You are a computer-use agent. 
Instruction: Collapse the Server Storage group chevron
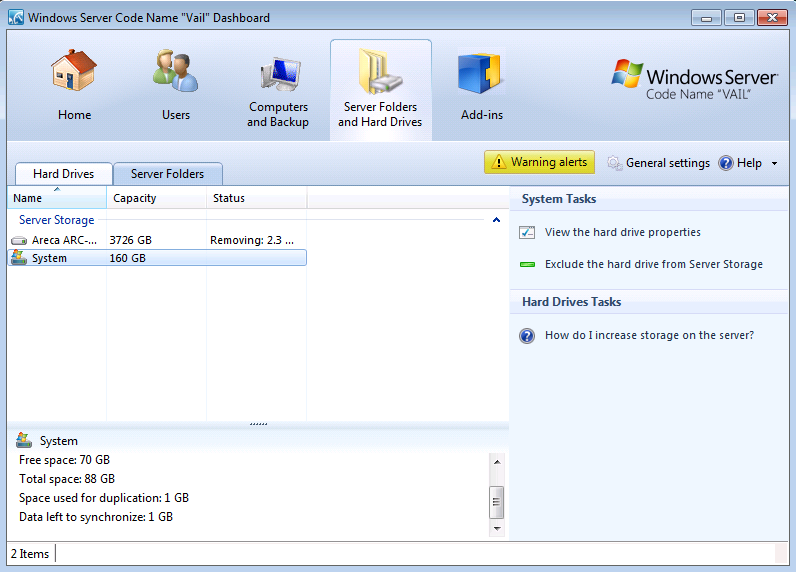(x=496, y=220)
